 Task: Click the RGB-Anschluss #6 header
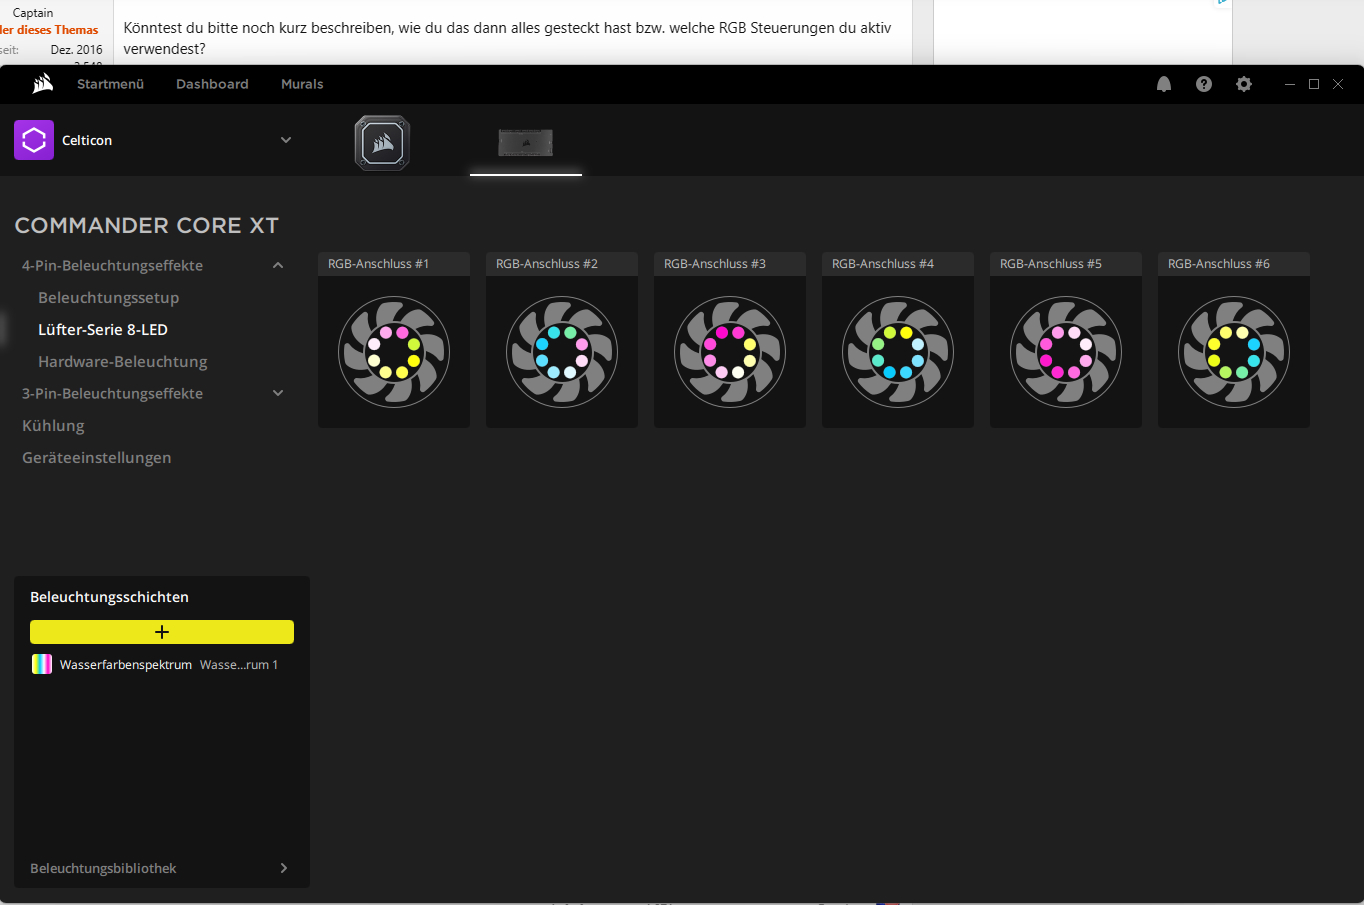pos(1234,264)
